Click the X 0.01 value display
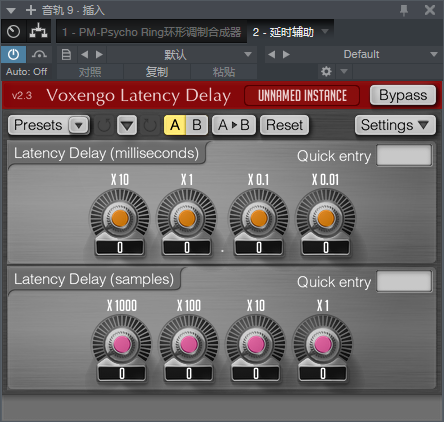Viewport: 444px width, 422px height. (326, 248)
